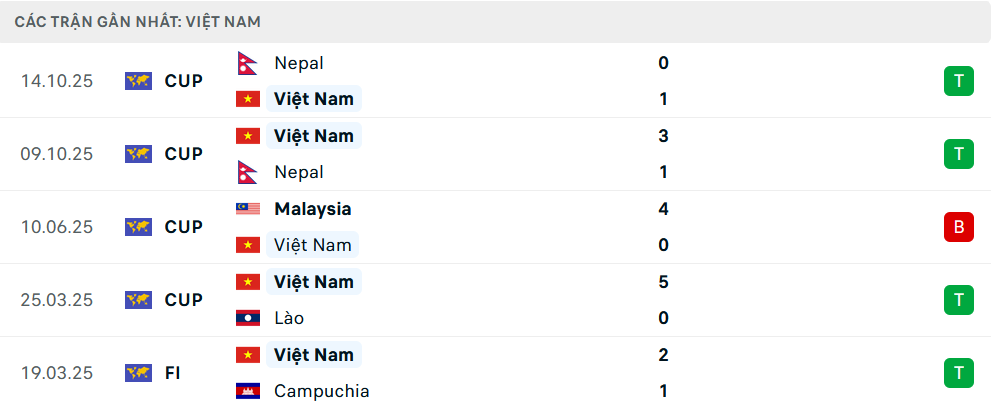
Task: Open the Lào team link
Action: coord(289,318)
